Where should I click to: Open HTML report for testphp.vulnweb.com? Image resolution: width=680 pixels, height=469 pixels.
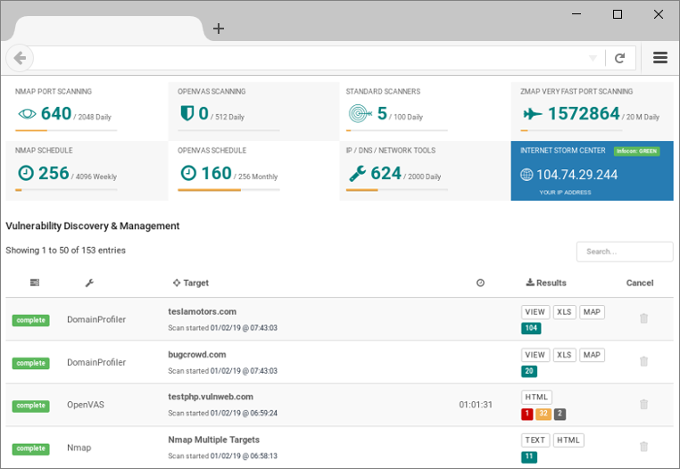(x=536, y=397)
